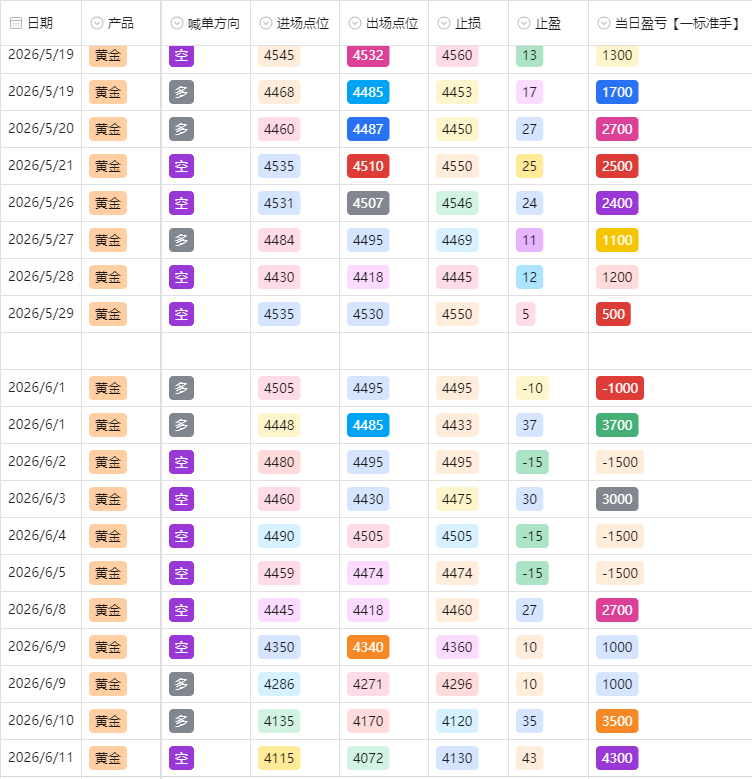Click the 4115 entry price on 2026/6/11
Image resolution: width=752 pixels, height=779 pixels.
(279, 758)
